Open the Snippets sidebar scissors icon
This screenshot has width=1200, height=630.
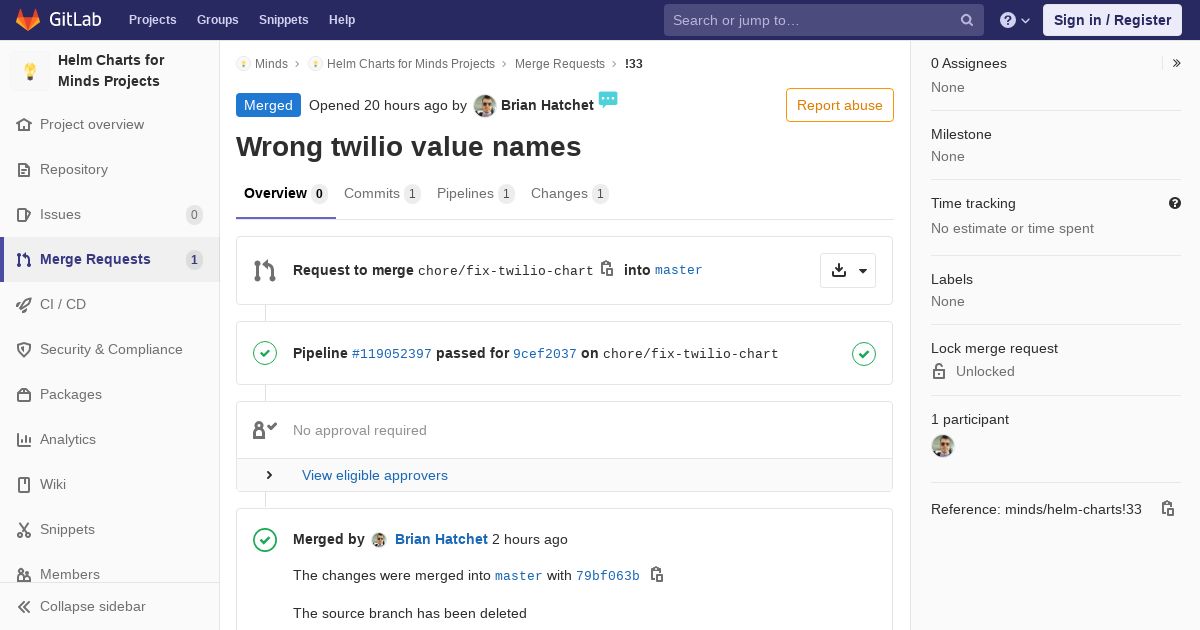[24, 530]
